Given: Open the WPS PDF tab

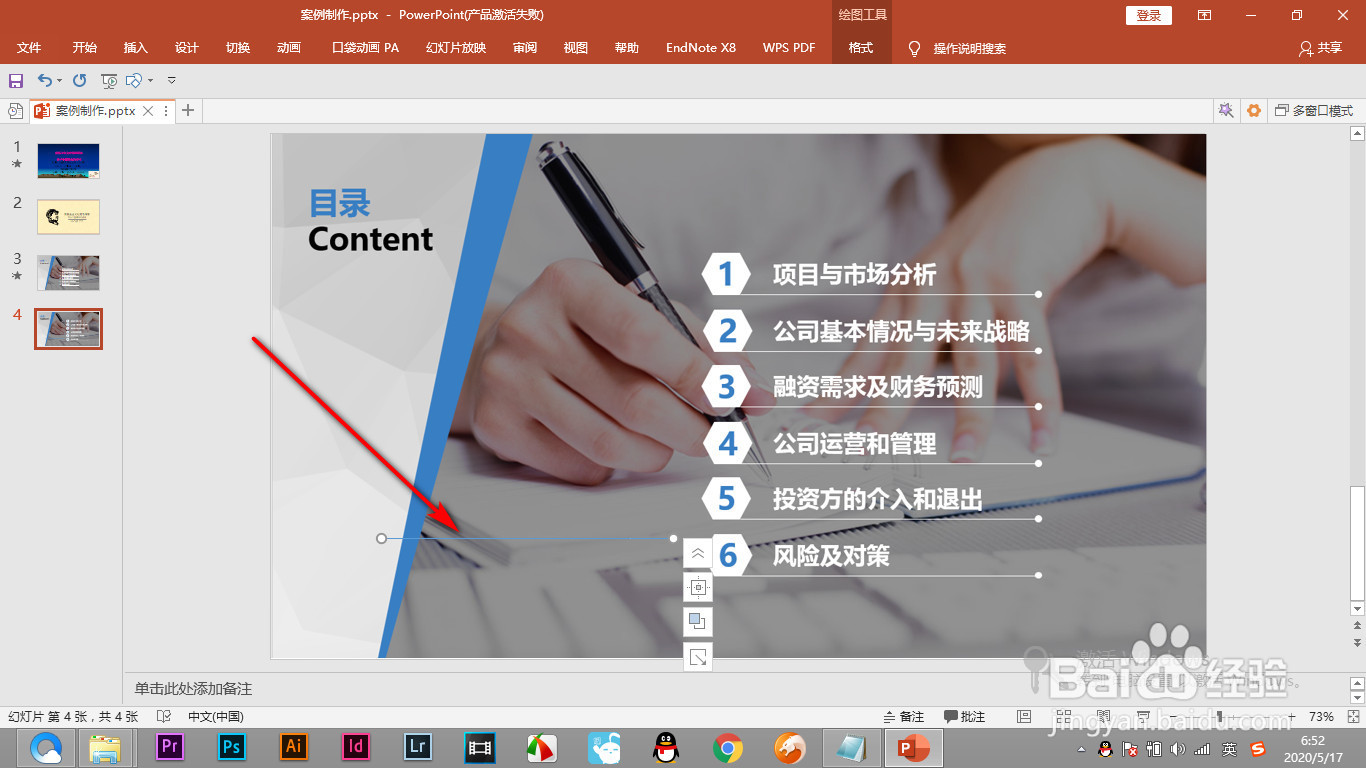Looking at the screenshot, I should tap(789, 47).
